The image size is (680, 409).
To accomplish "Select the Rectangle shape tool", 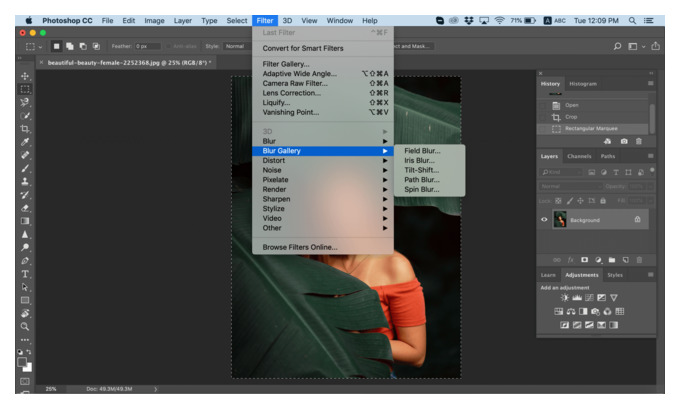I will pos(25,300).
